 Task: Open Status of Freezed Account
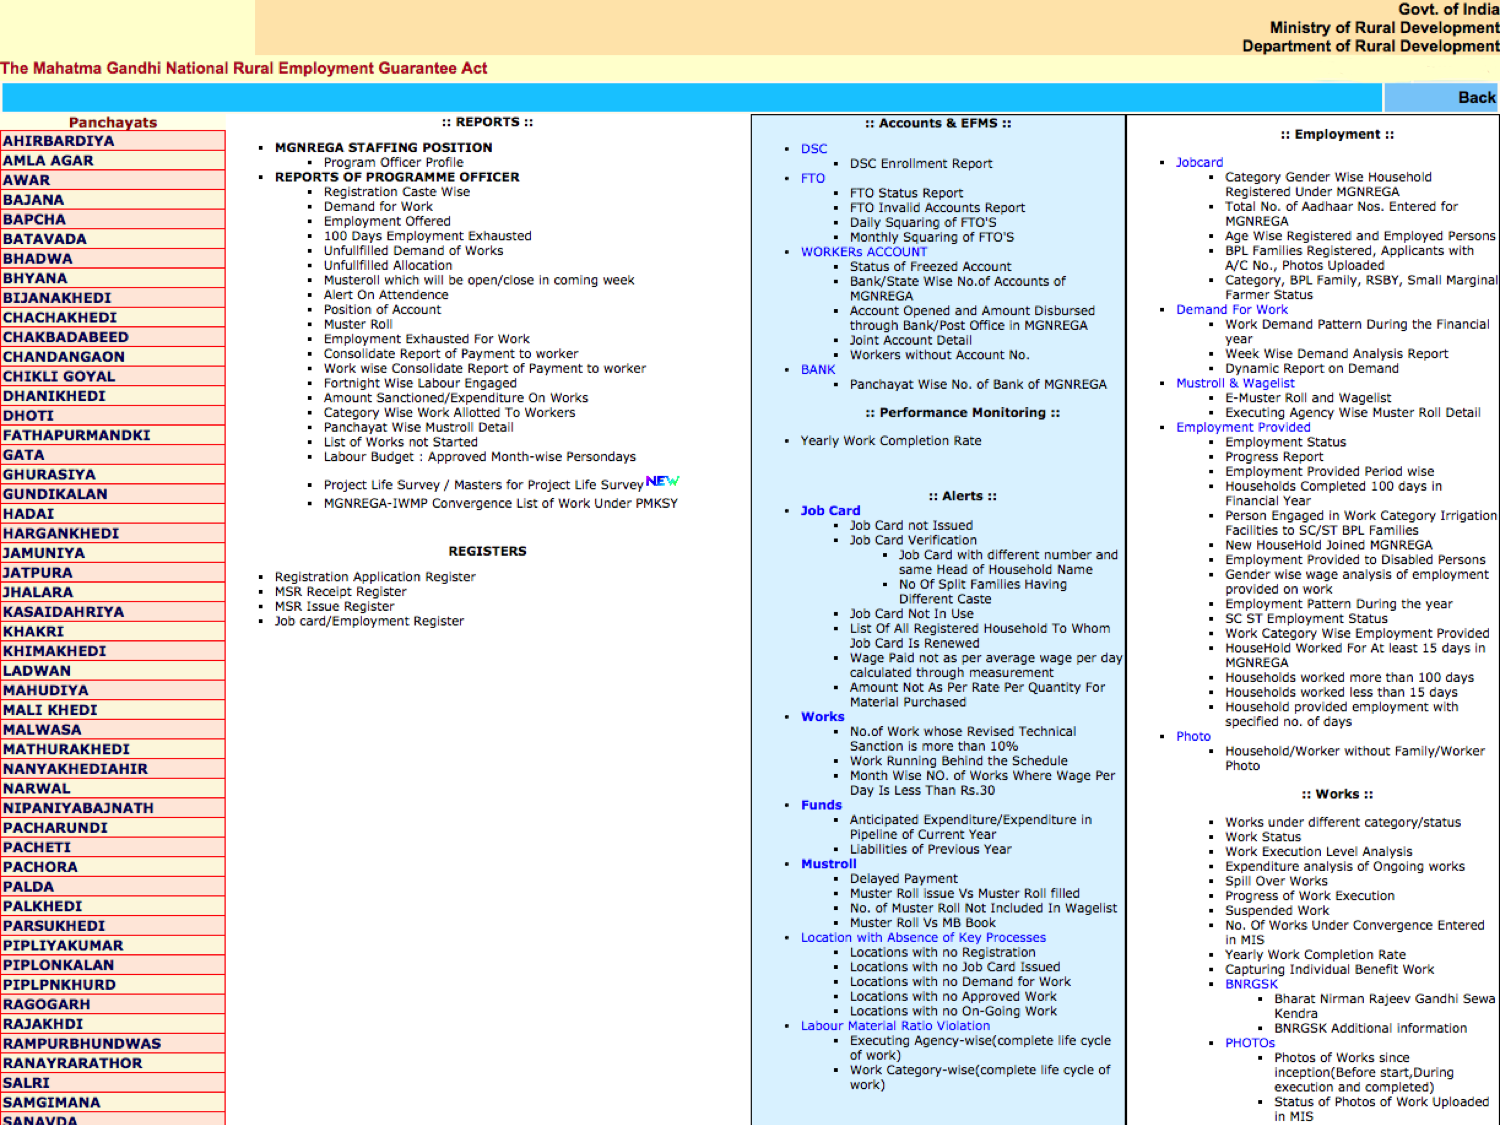coord(931,267)
